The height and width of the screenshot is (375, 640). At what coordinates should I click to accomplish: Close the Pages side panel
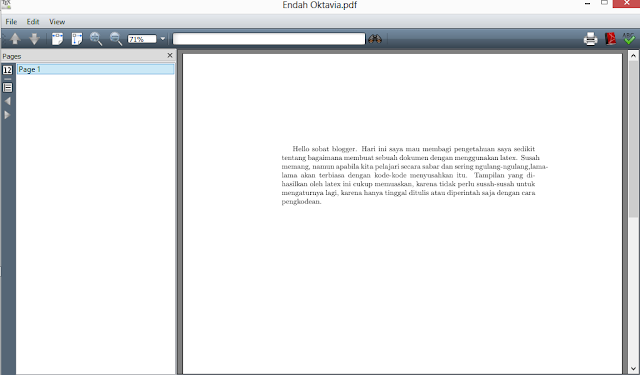pos(170,55)
